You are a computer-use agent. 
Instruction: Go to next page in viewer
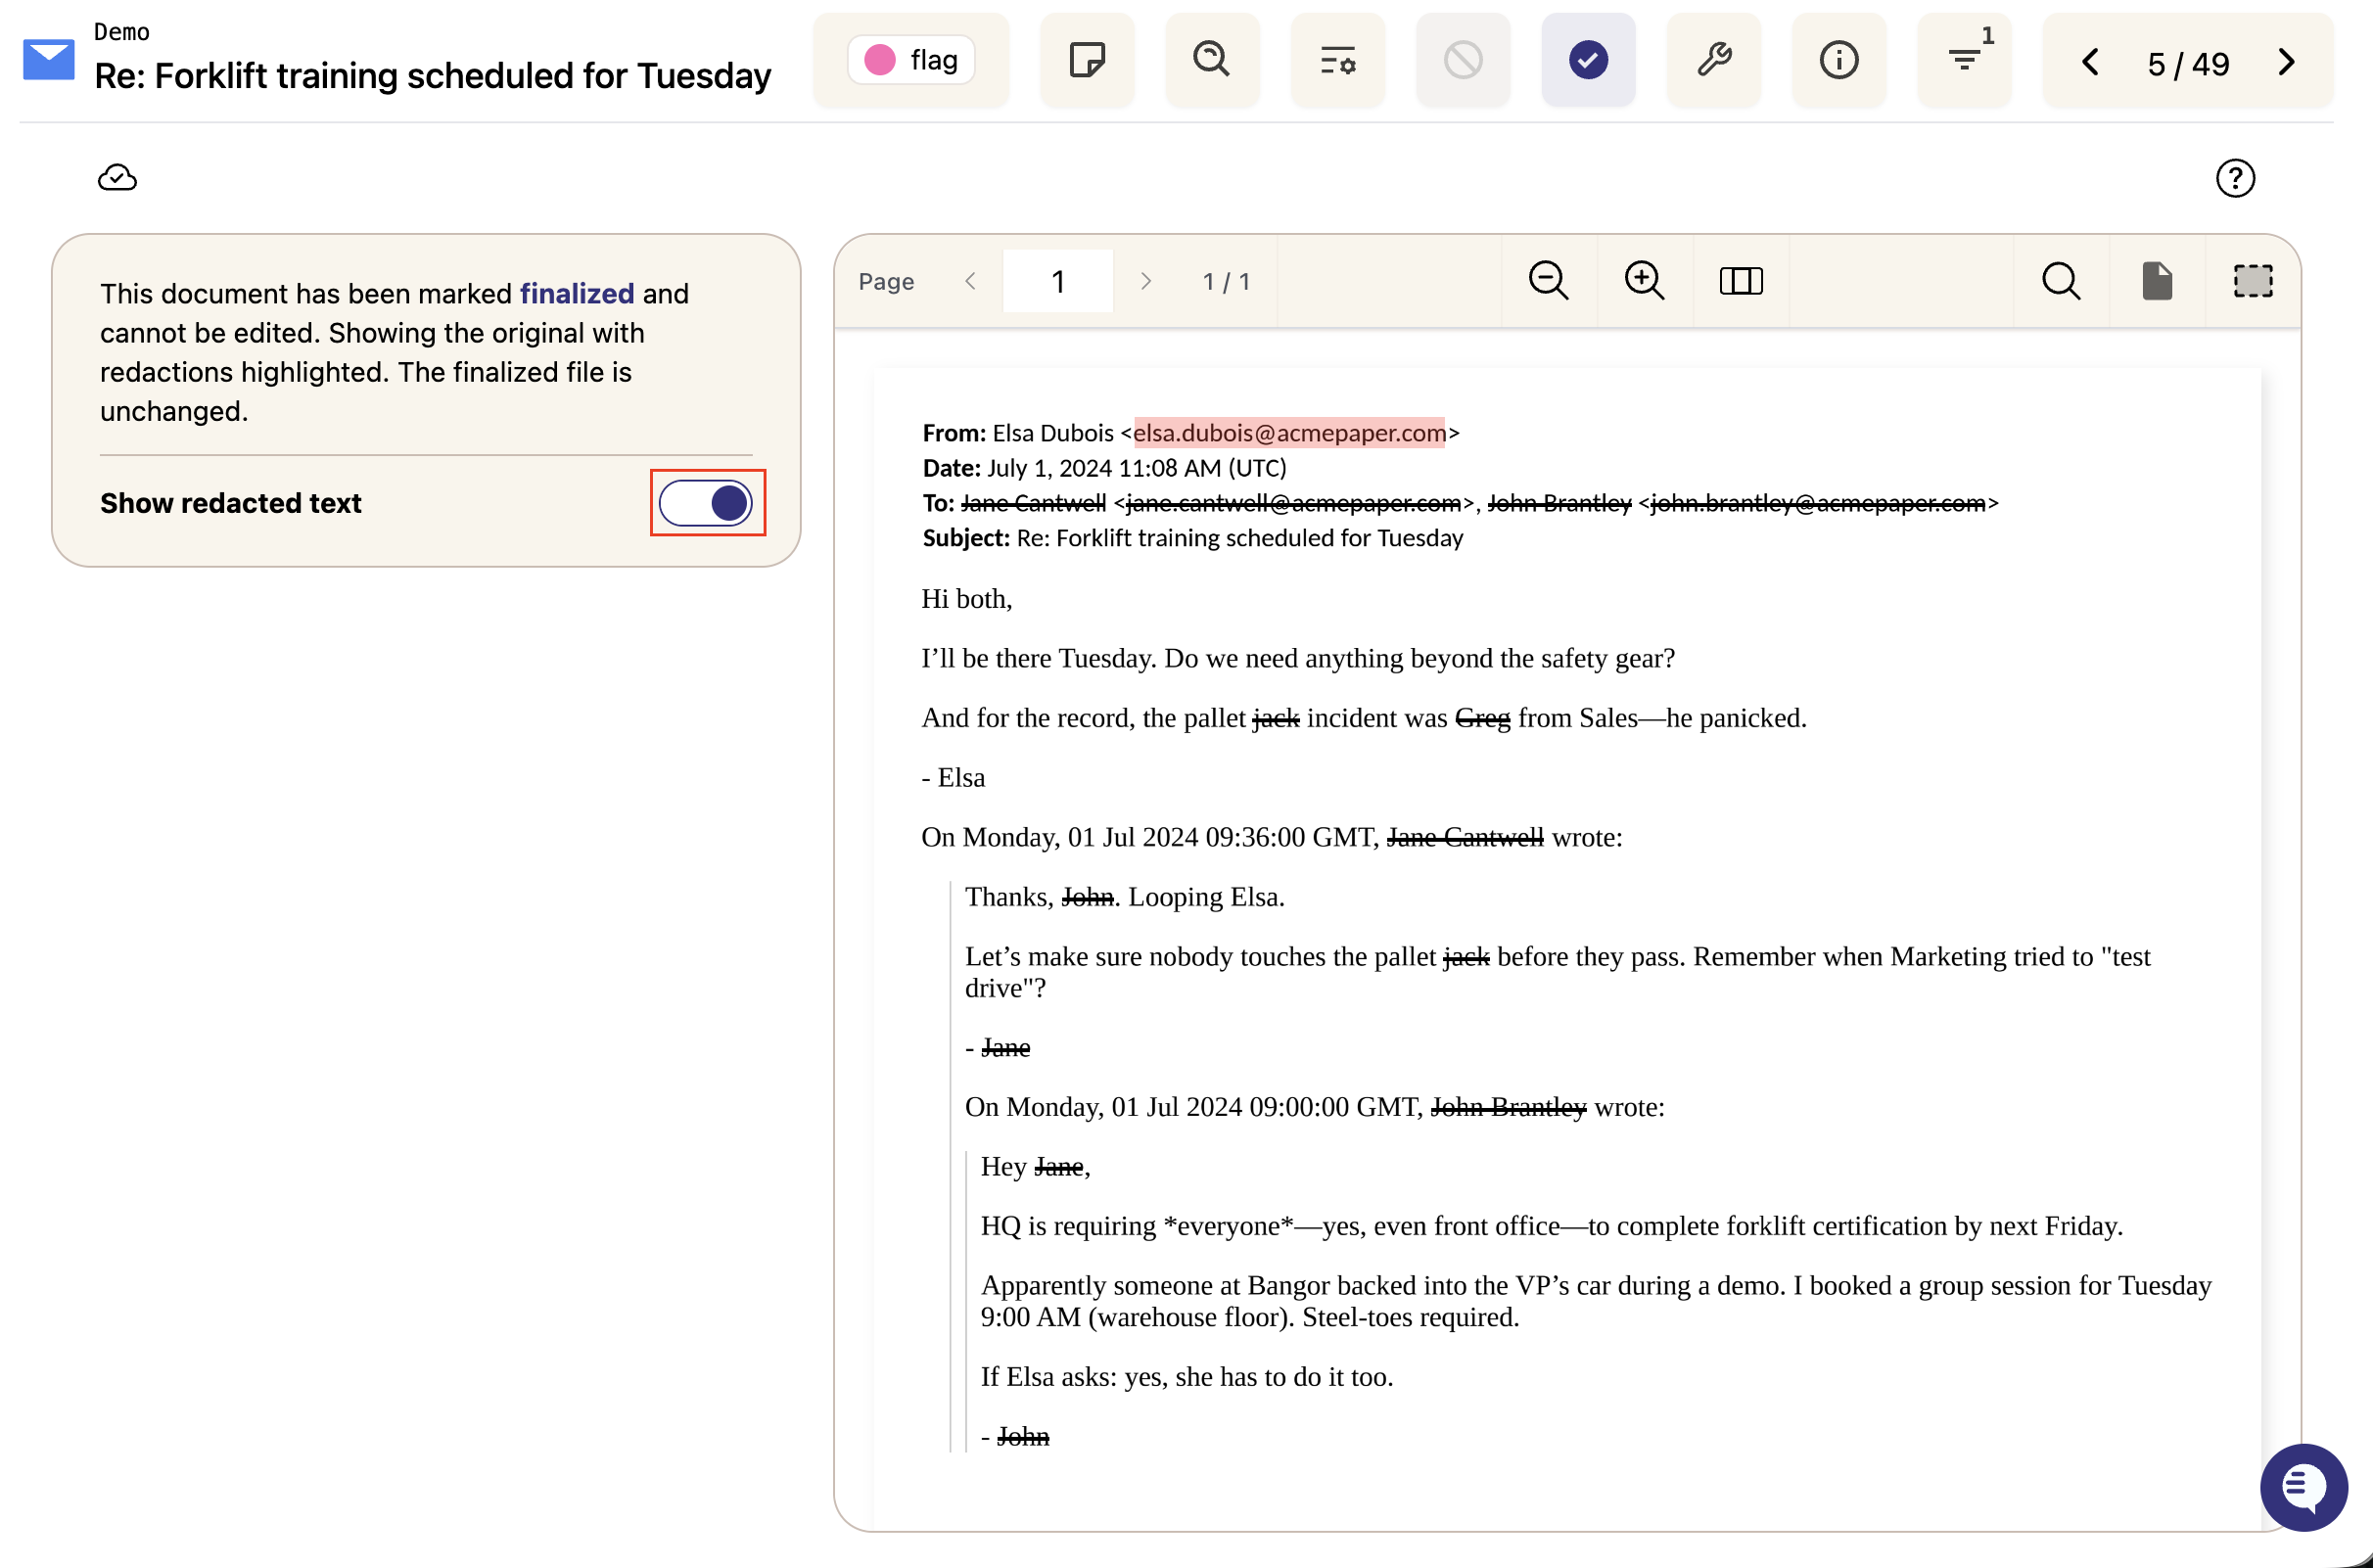click(x=1146, y=281)
